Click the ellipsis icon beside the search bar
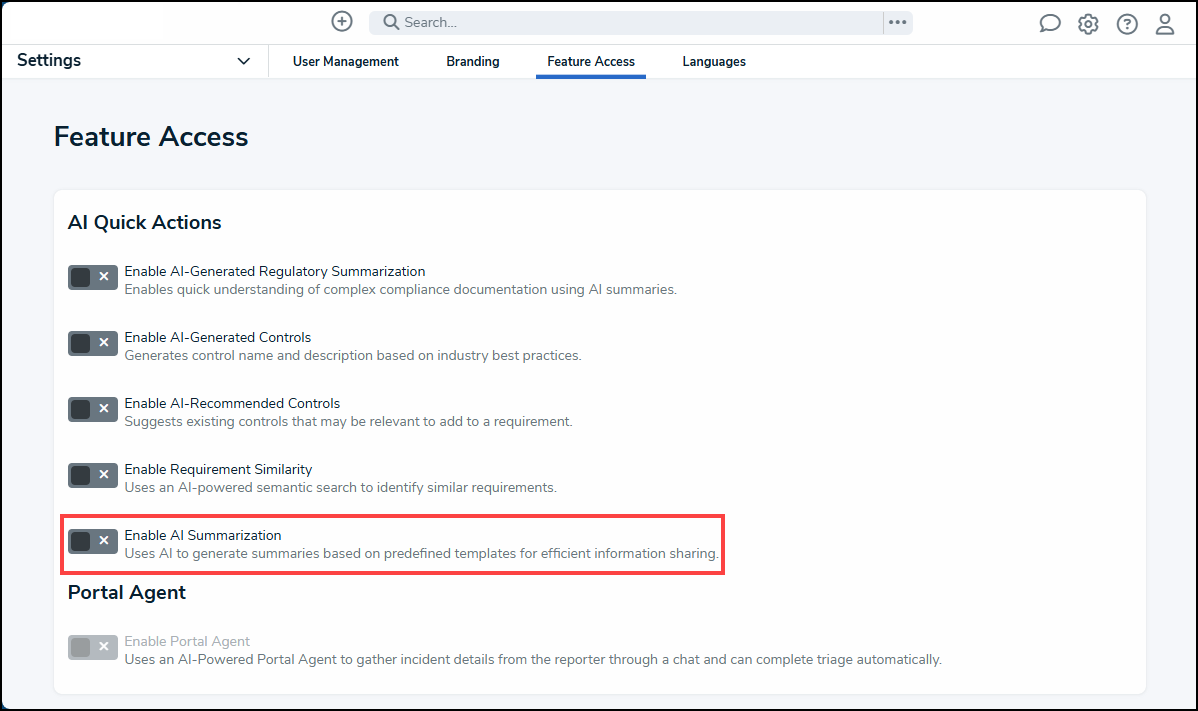This screenshot has height=711, width=1198. (x=897, y=22)
